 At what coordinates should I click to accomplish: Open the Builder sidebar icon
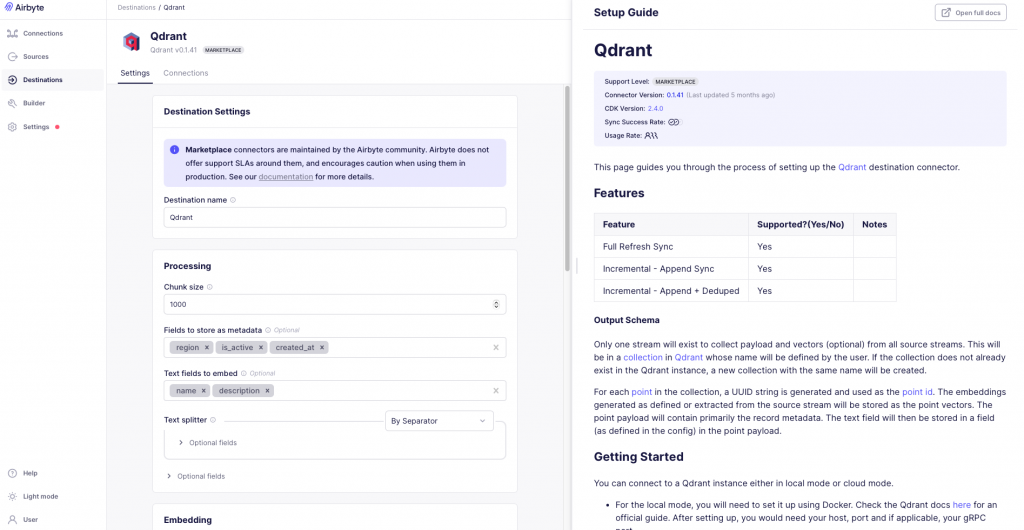click(x=12, y=103)
